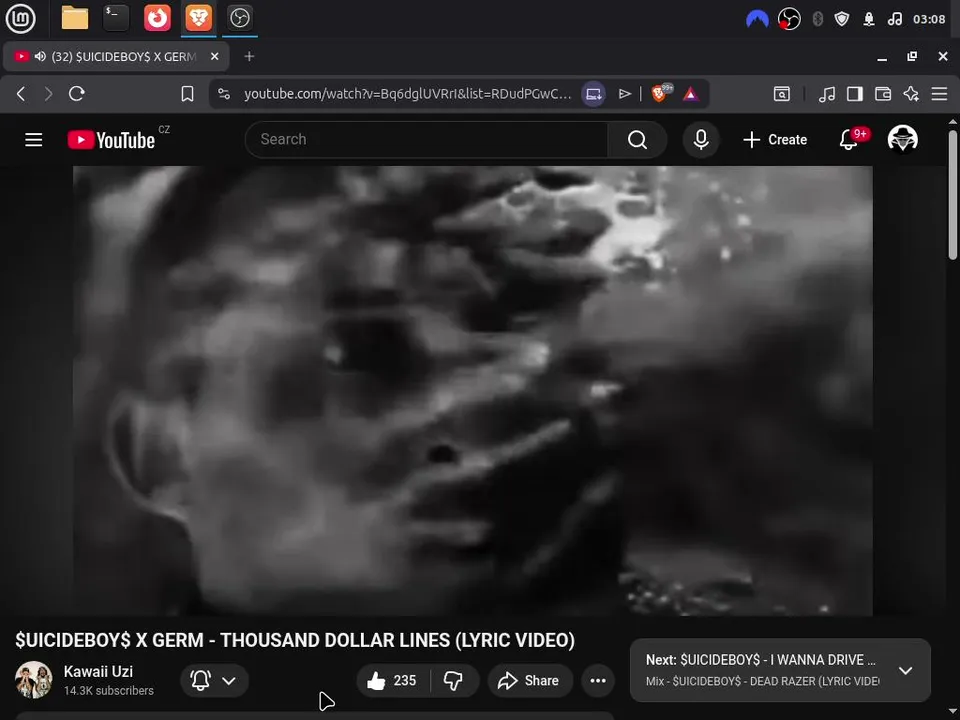Viewport: 960px width, 720px height.
Task: Open the tab search button in the toolbar
Action: pyautogui.click(x=781, y=94)
